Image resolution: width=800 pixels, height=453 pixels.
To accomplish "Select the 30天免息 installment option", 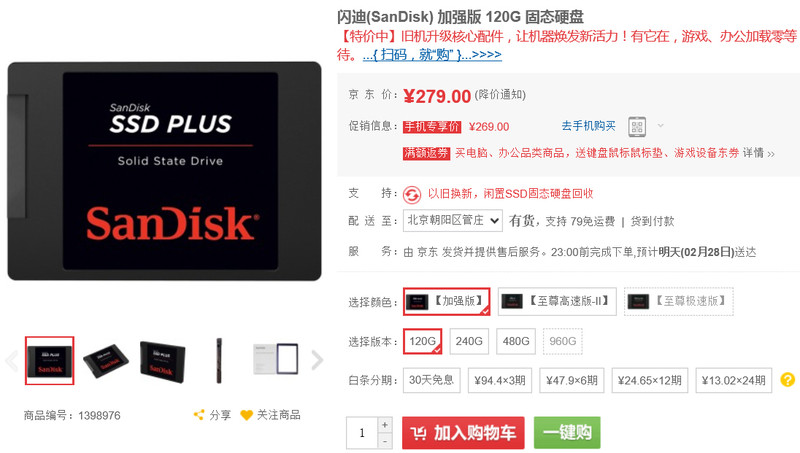I will click(432, 381).
